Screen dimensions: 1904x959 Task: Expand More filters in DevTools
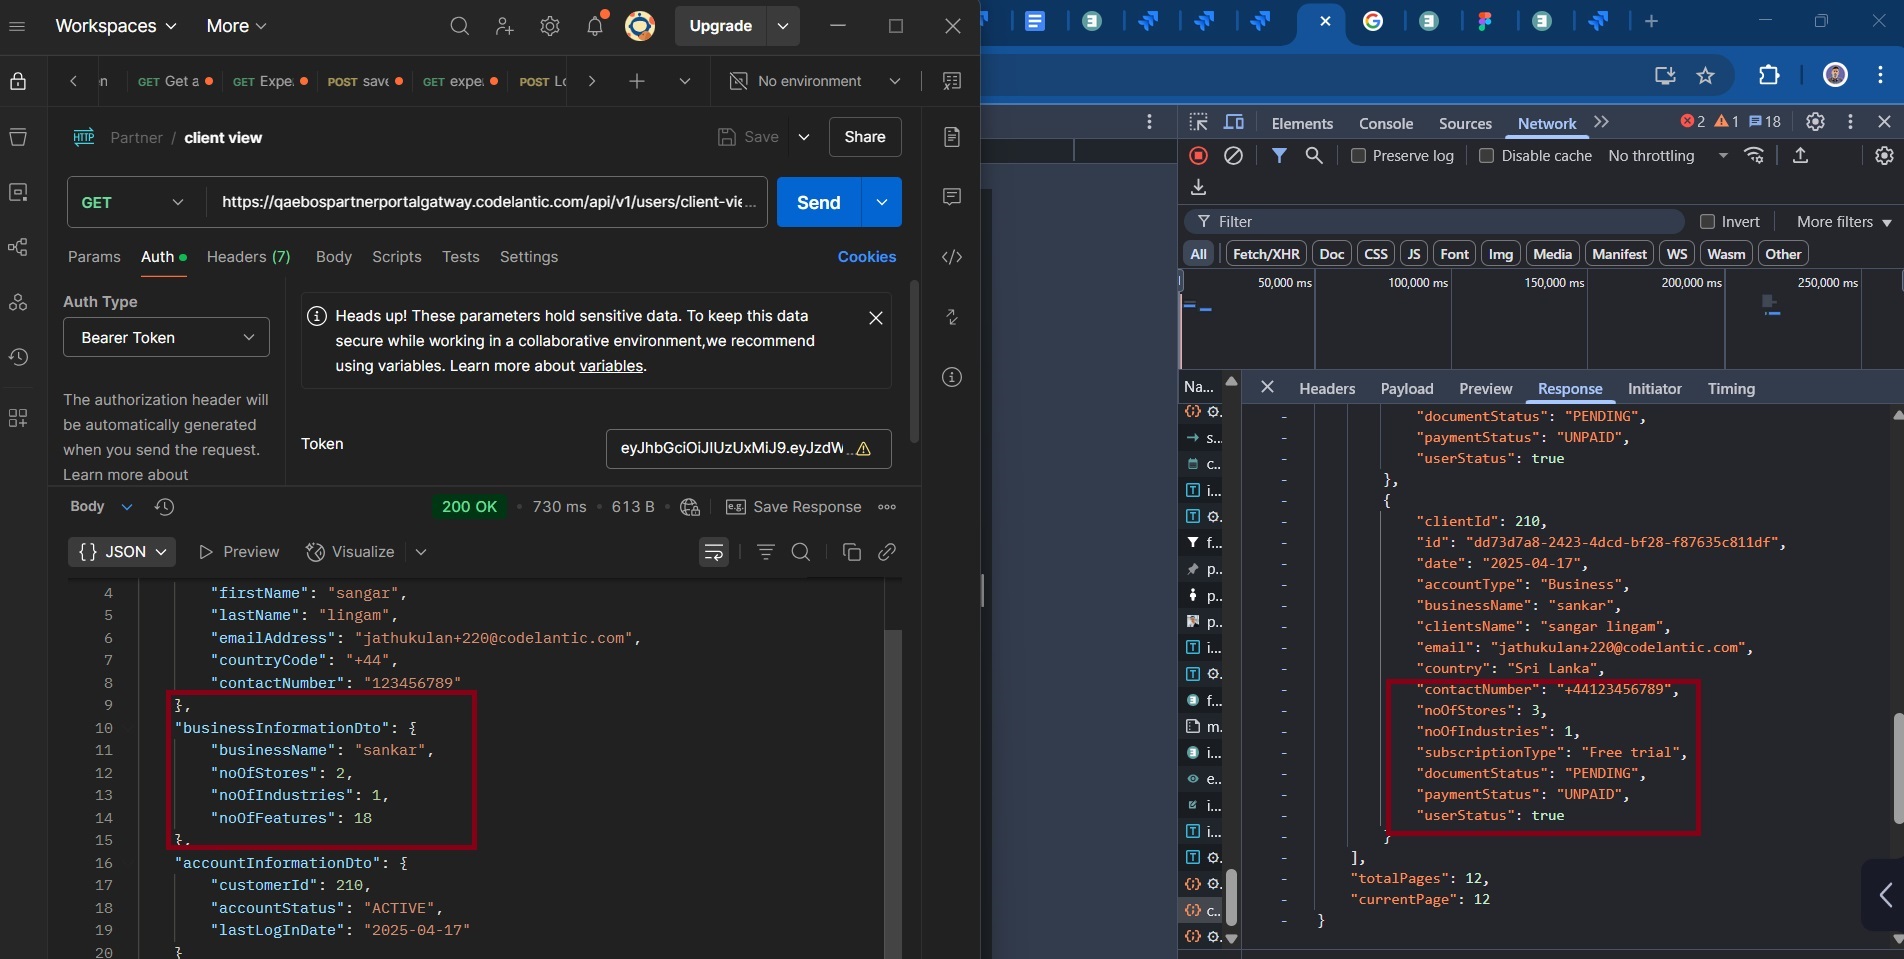point(1844,222)
